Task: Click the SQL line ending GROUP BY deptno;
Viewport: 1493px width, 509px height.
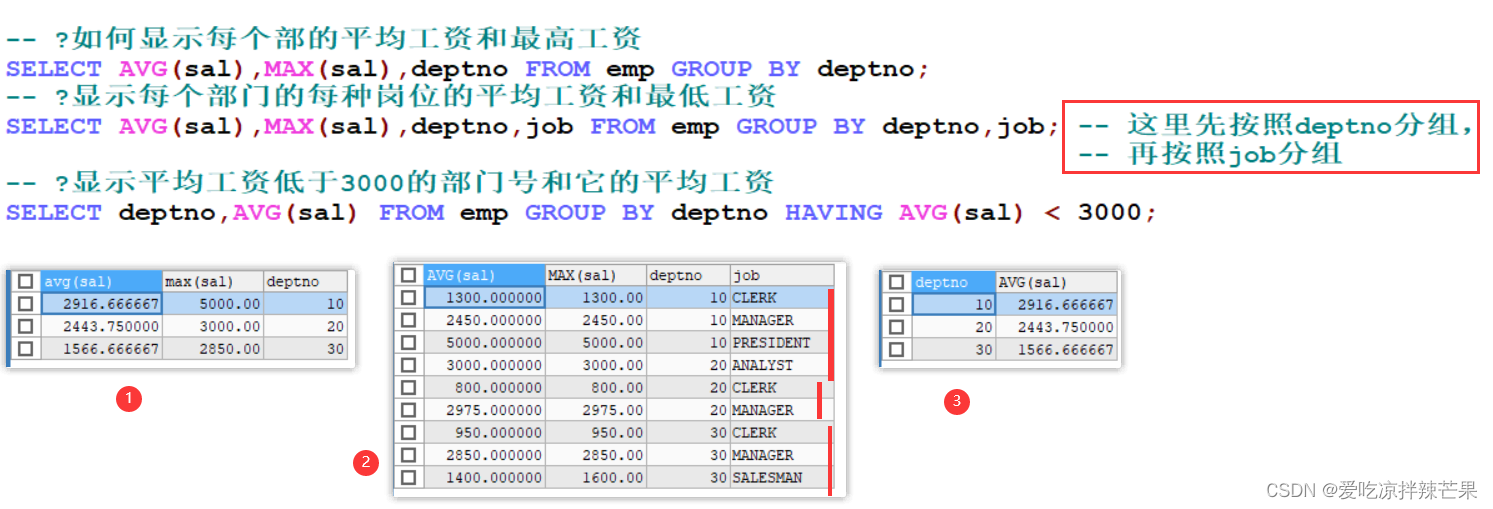Action: pos(468,69)
